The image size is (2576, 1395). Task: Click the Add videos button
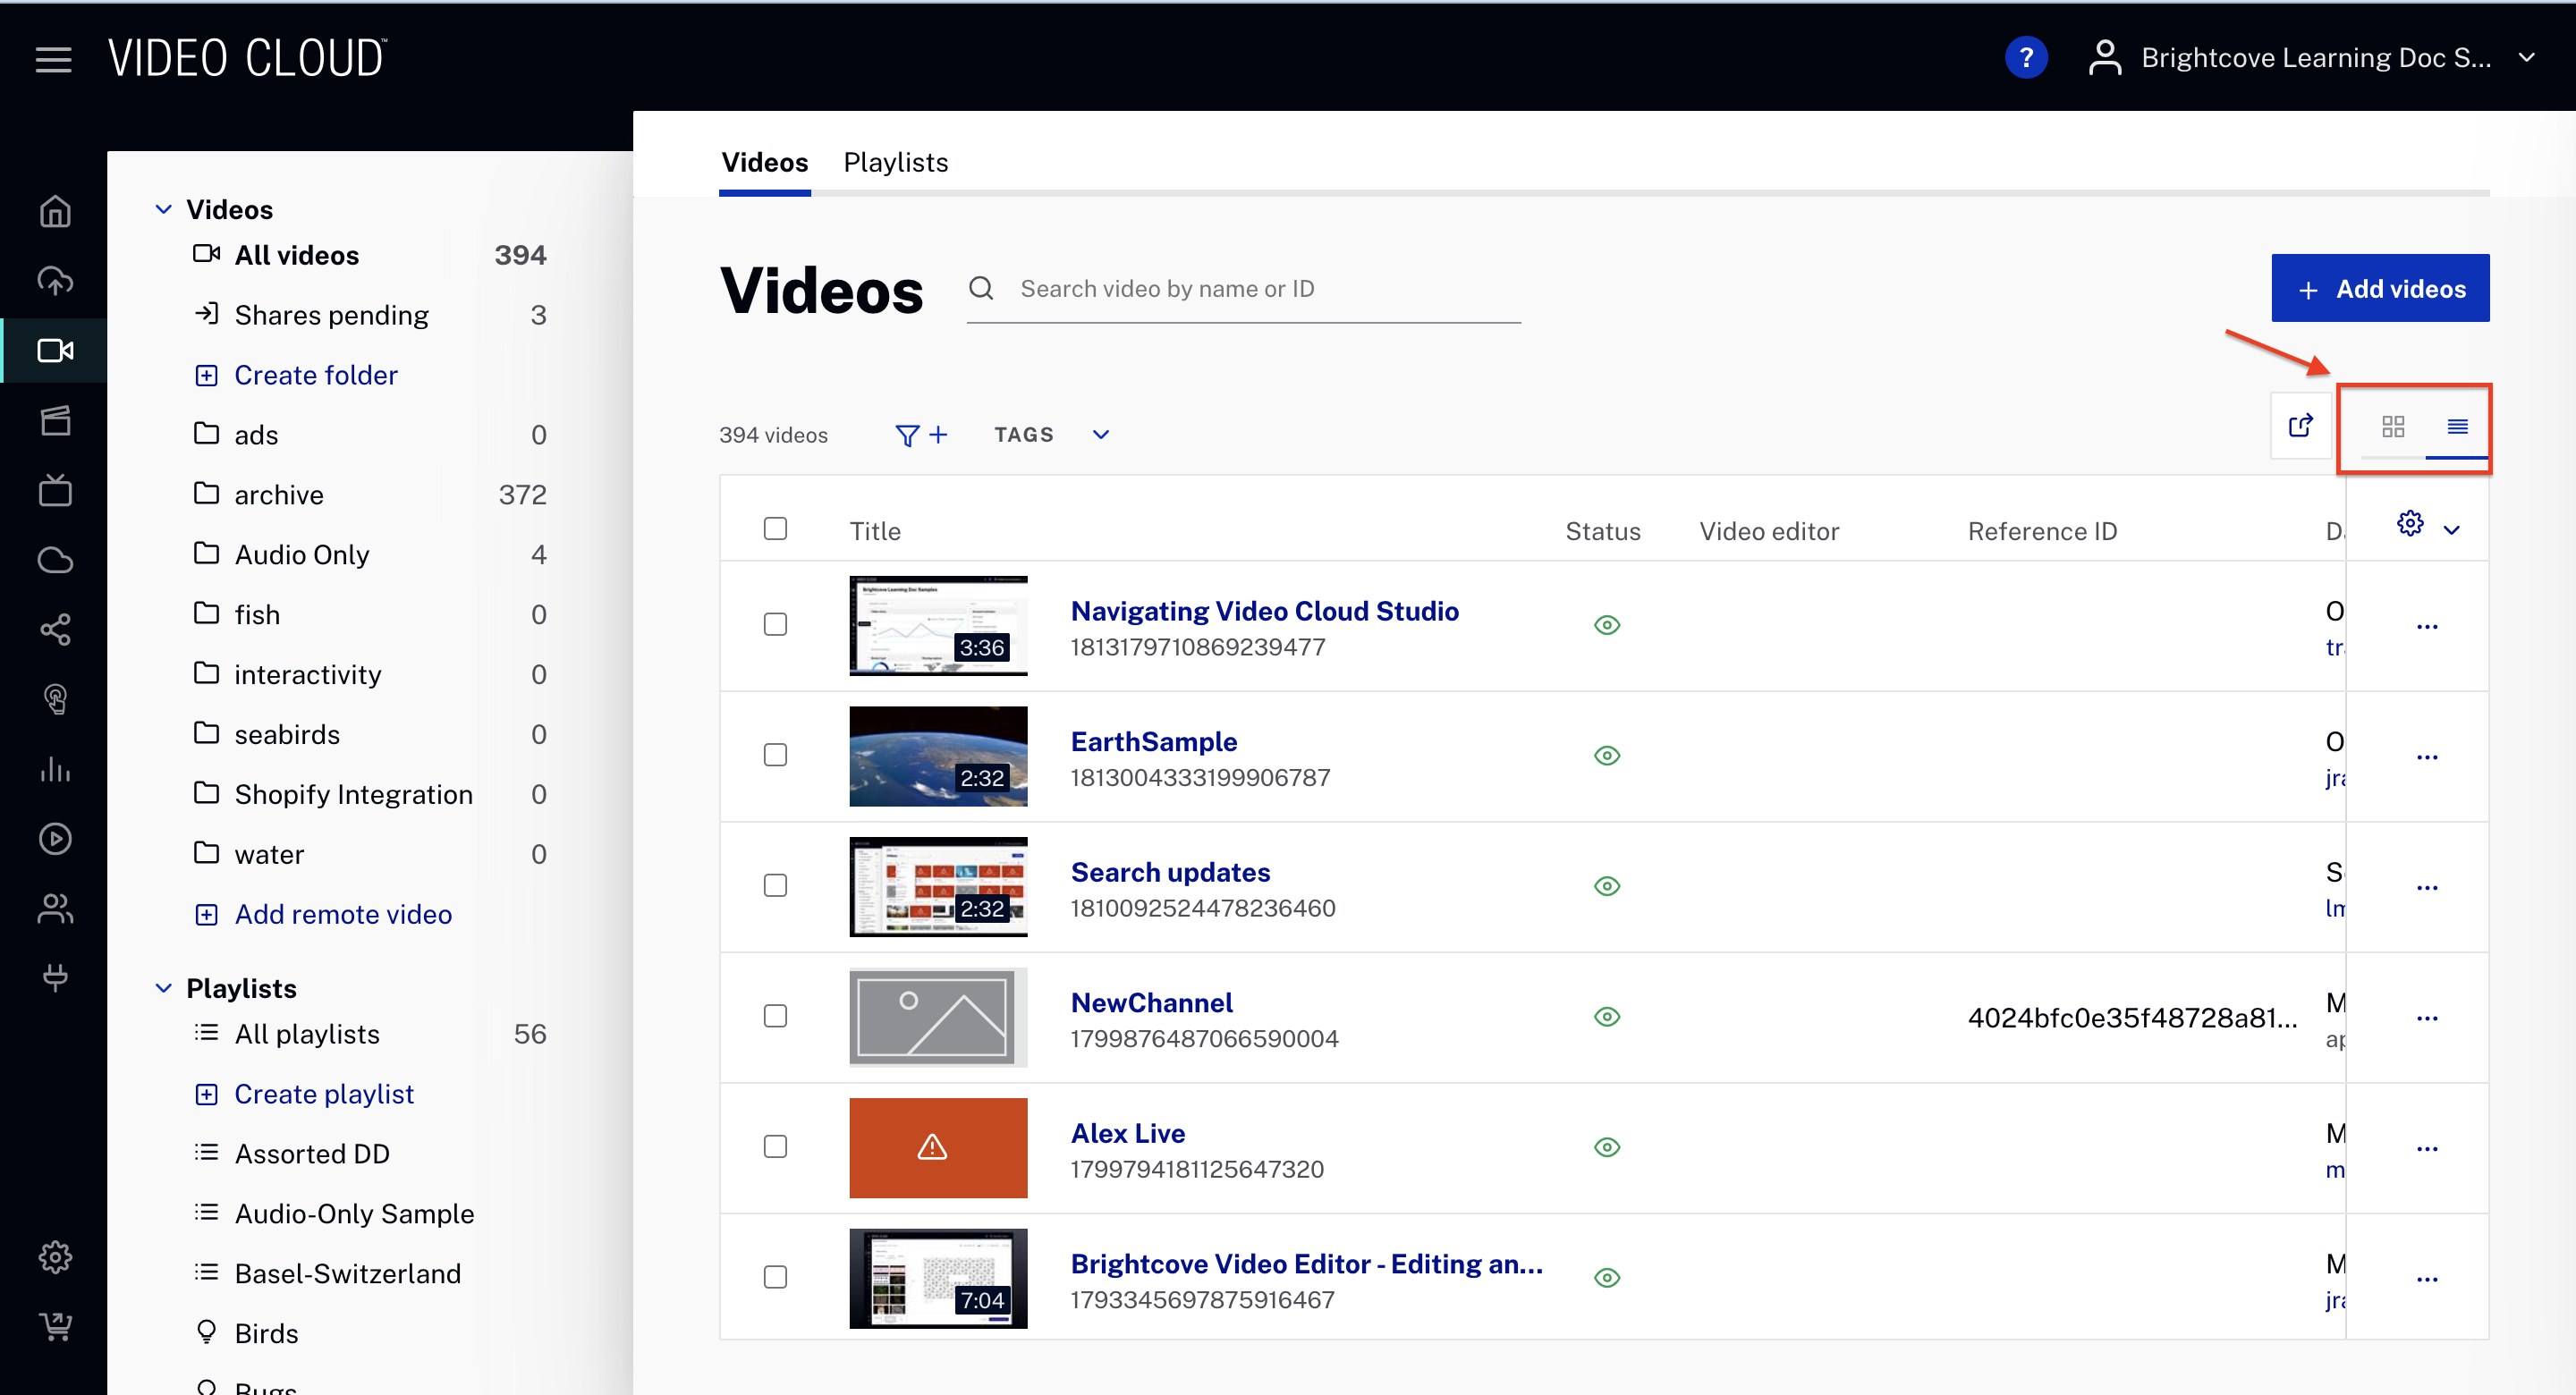click(x=2379, y=289)
